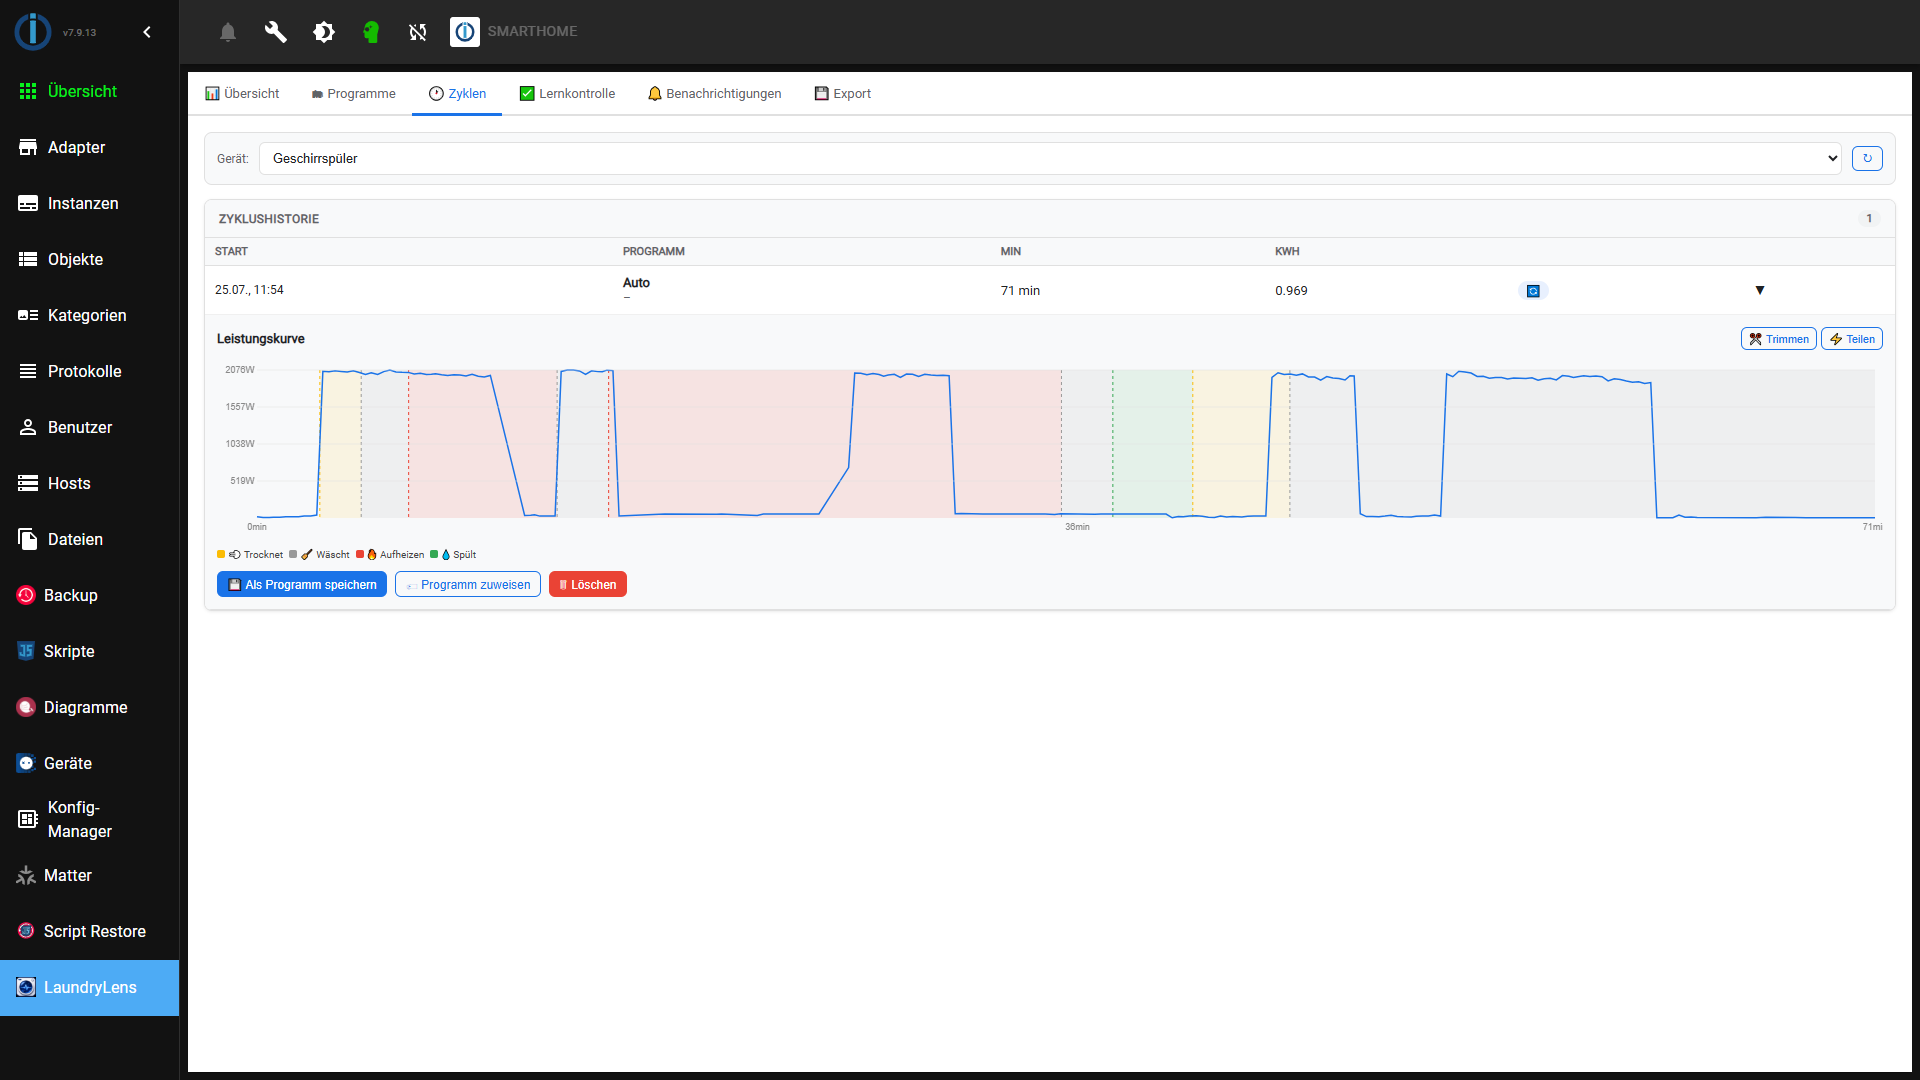The width and height of the screenshot is (1920, 1080).
Task: Open Konfig-Manager in the sidebar
Action: (x=89, y=819)
